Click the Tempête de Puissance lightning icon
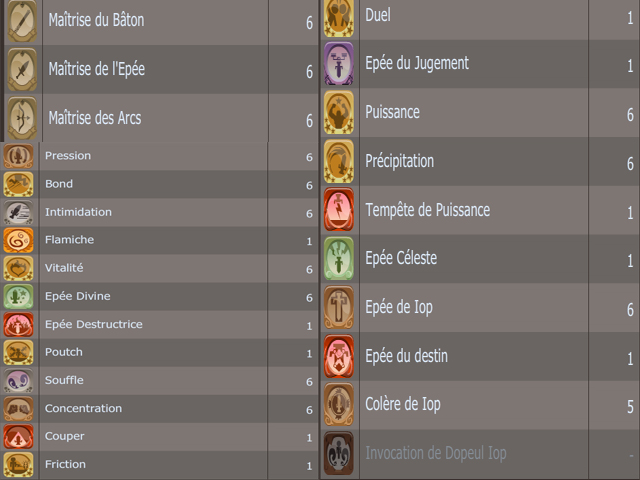The width and height of the screenshot is (640, 480). click(338, 210)
